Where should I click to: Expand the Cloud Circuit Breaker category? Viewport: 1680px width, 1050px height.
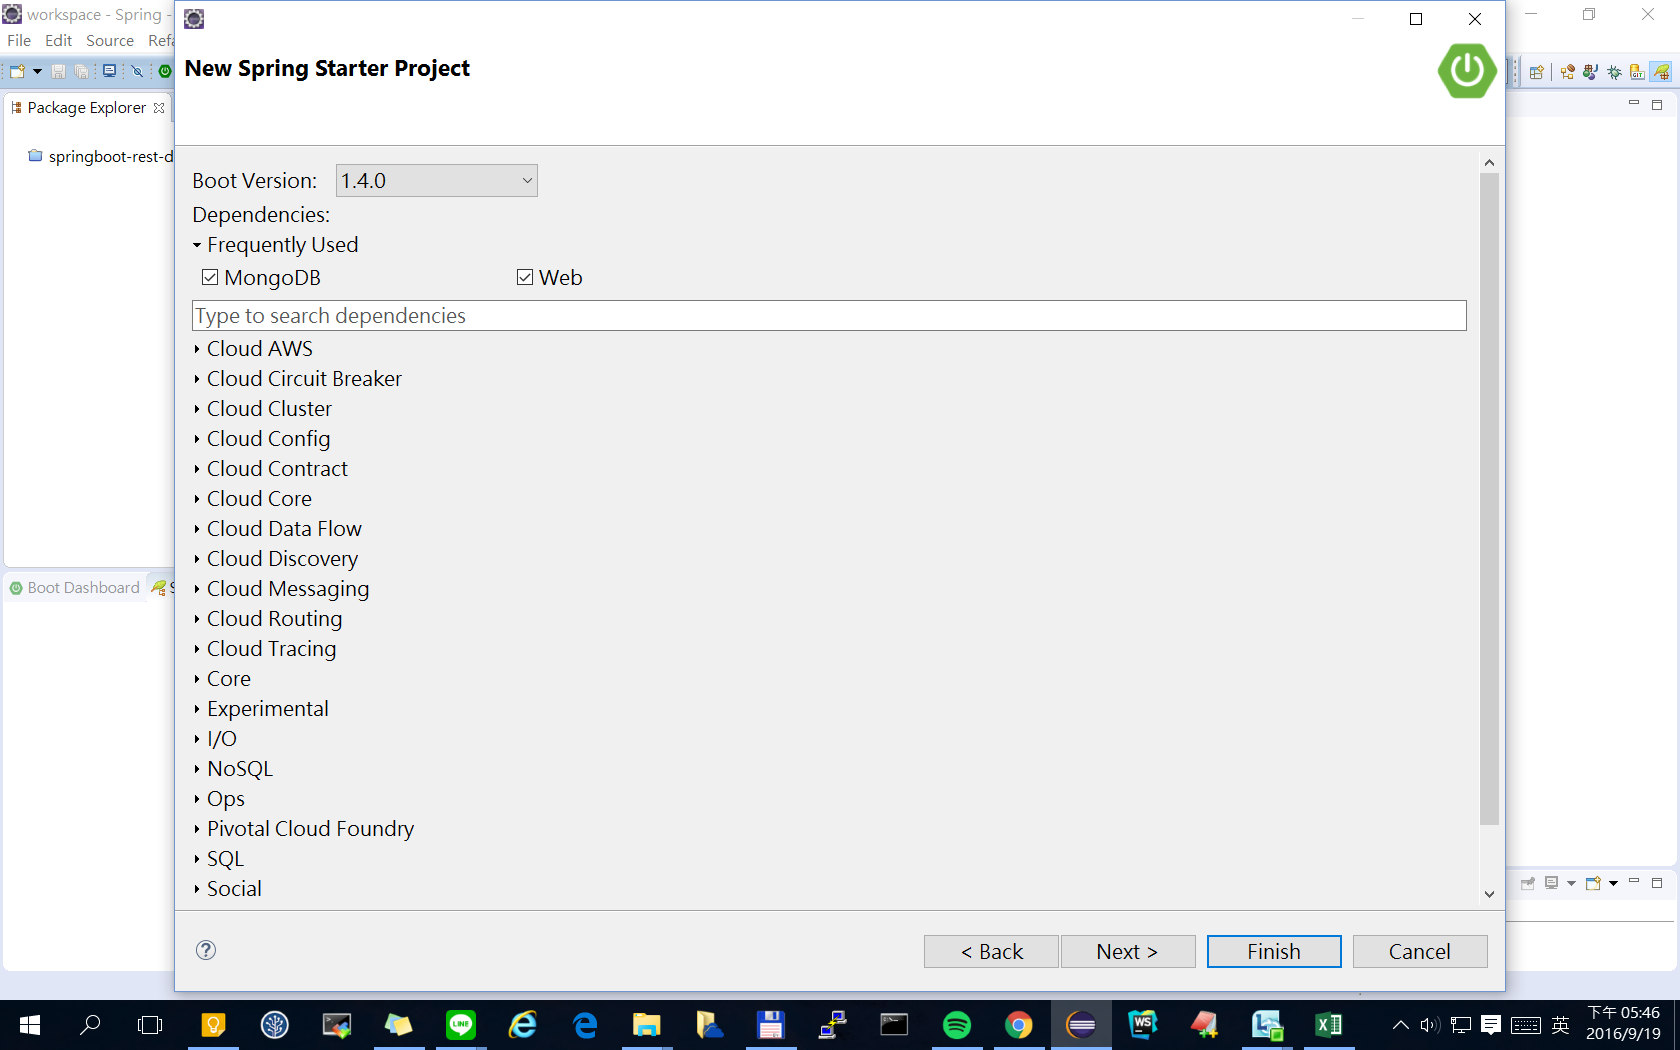(x=197, y=379)
